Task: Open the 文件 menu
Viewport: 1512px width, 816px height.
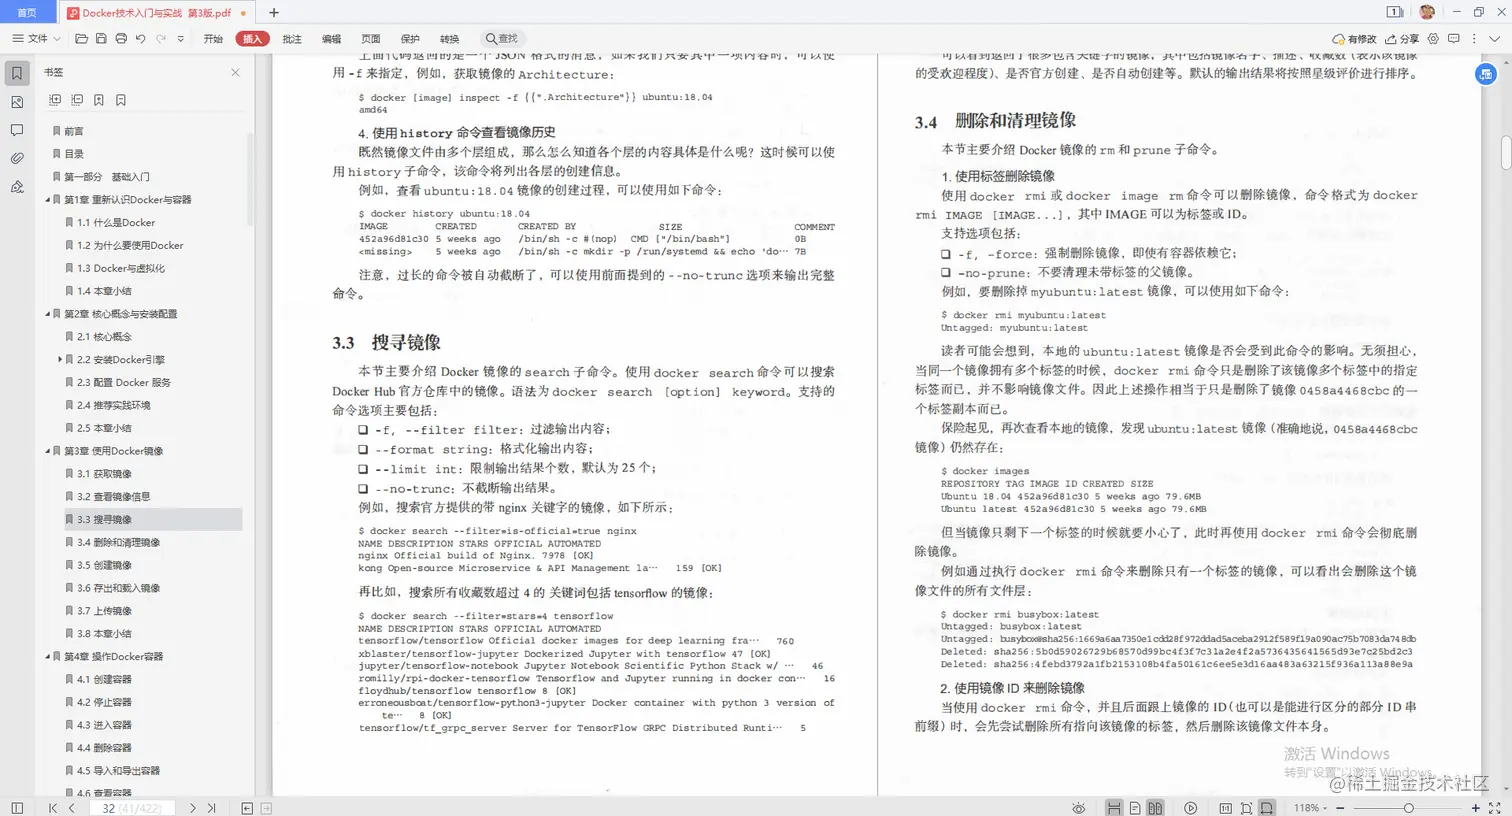Action: pos(35,38)
